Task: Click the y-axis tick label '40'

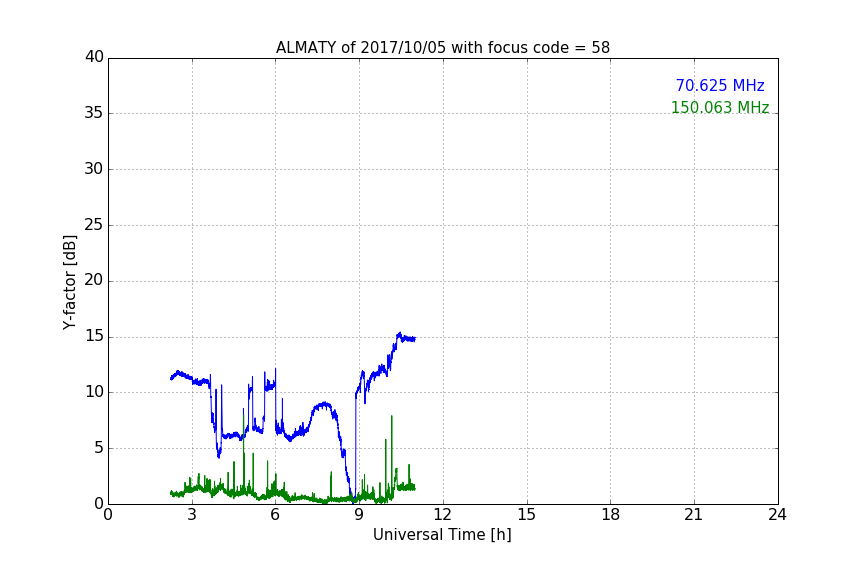Action: tap(94, 57)
